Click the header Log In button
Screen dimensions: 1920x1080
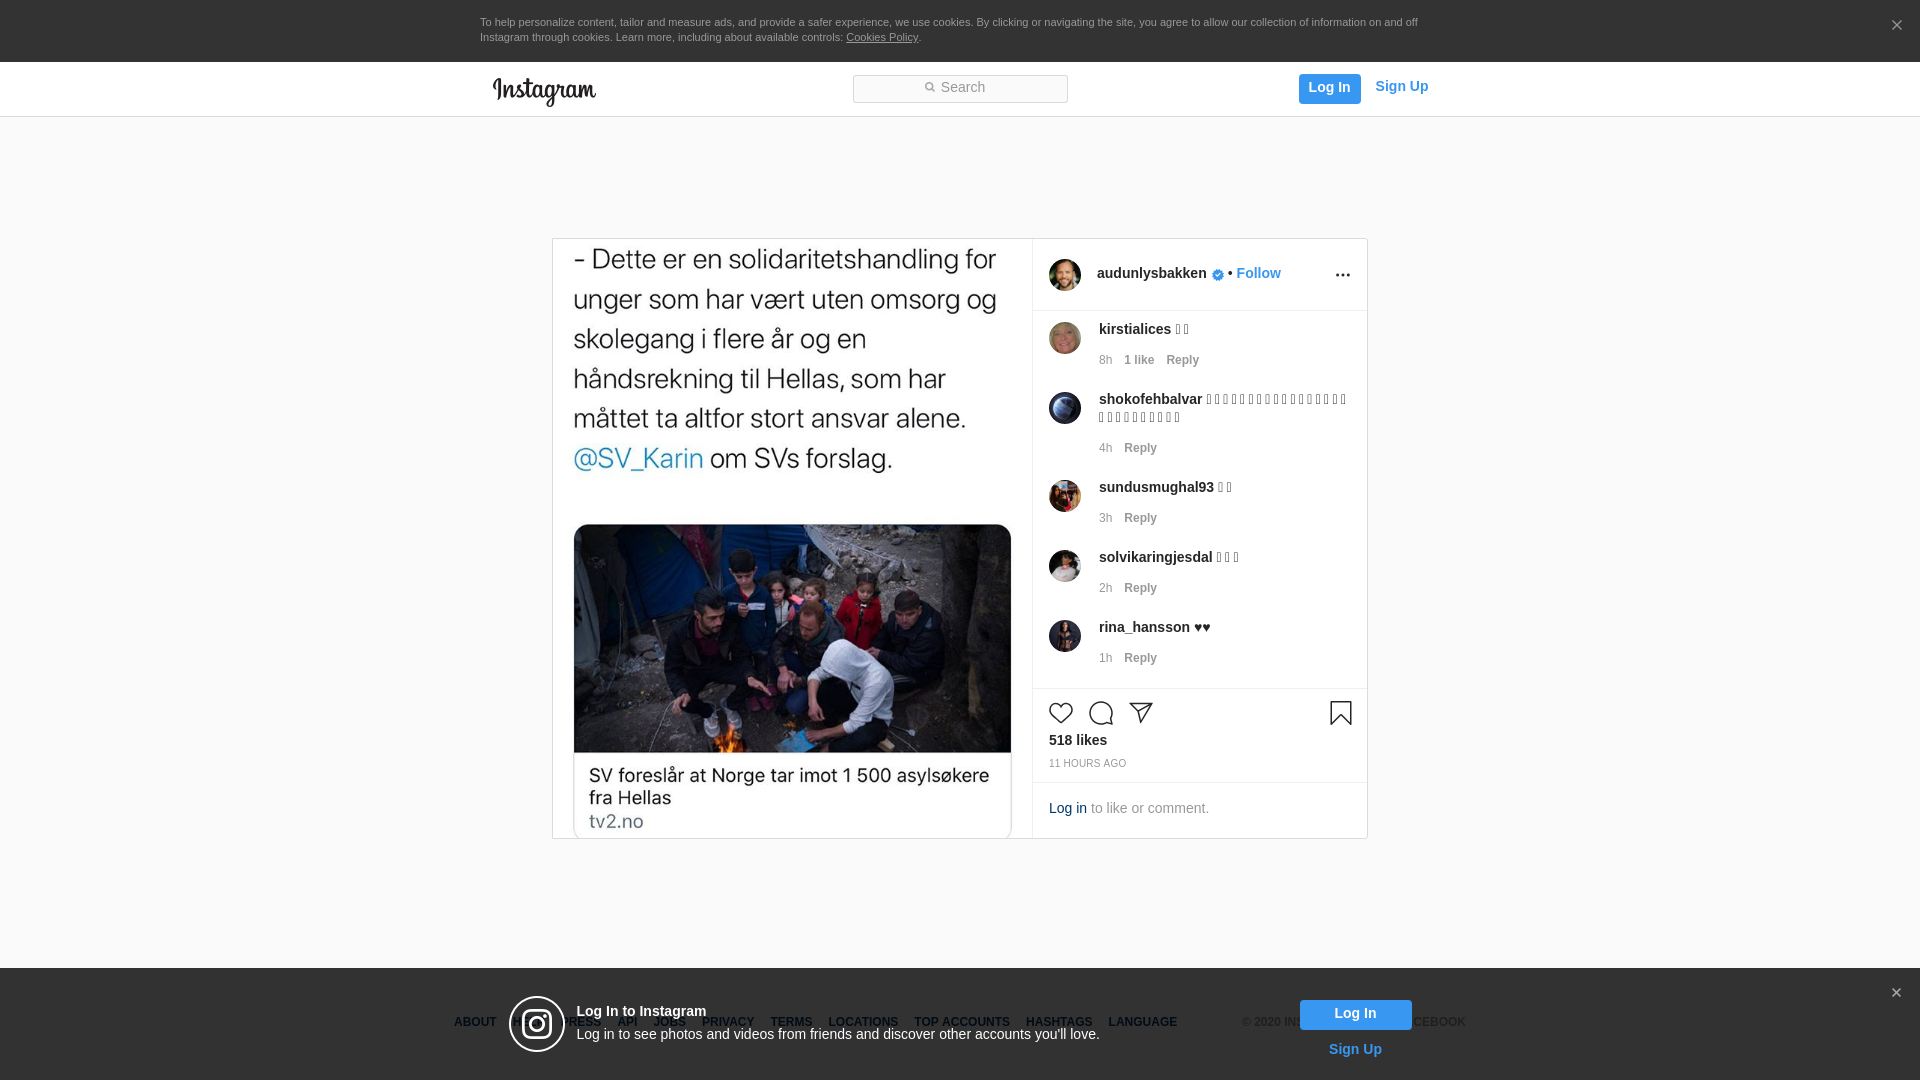pyautogui.click(x=1330, y=89)
